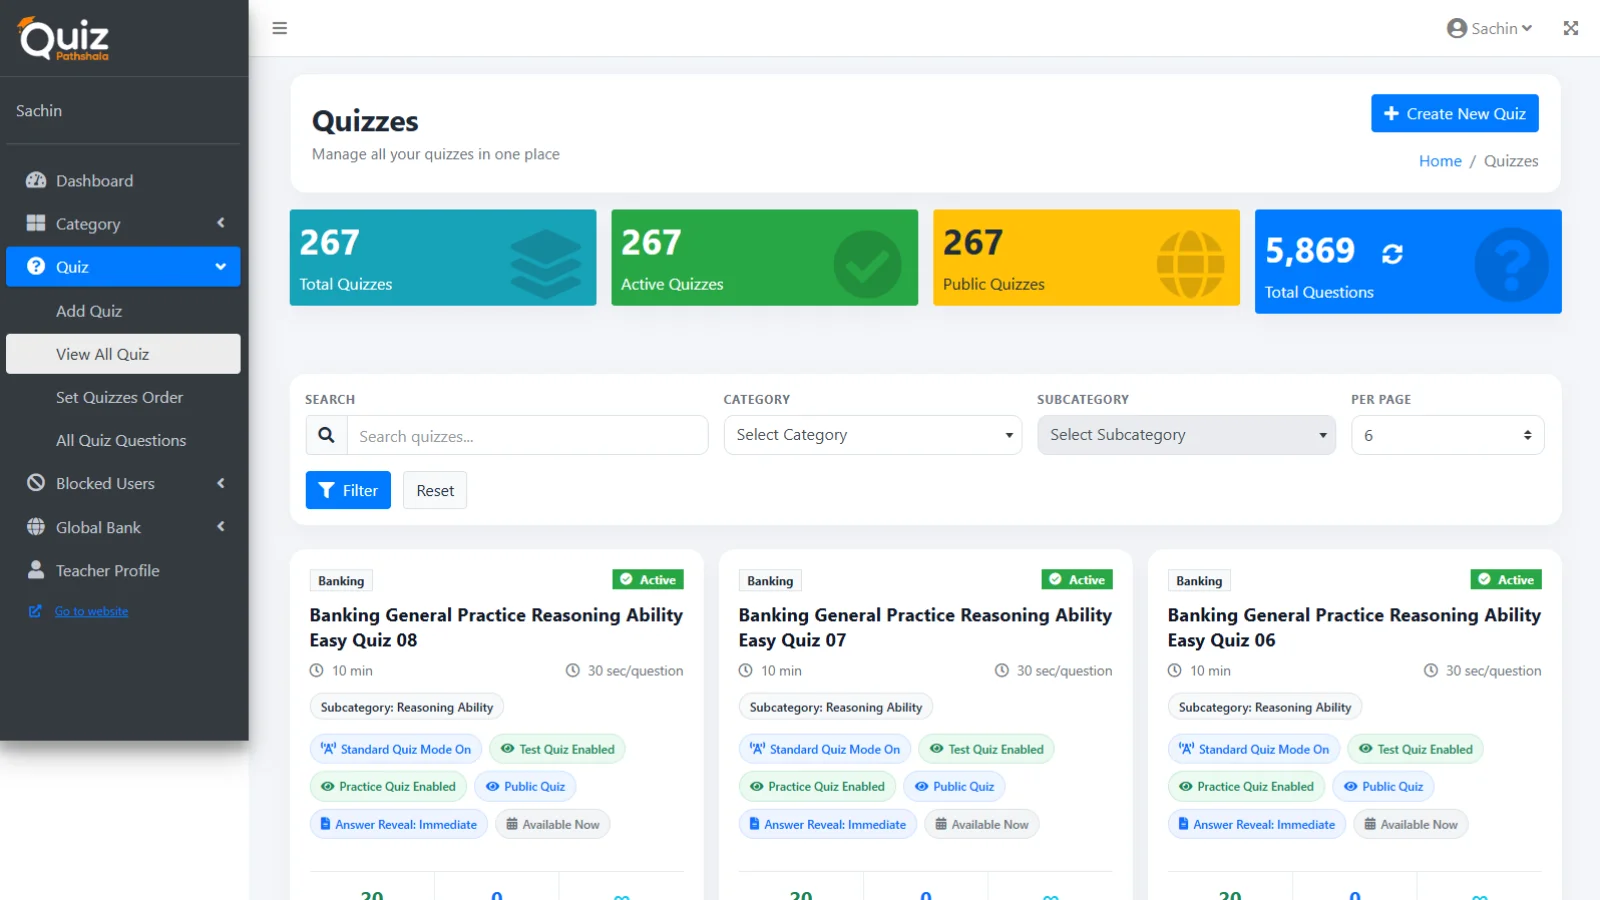Click the Quiz Pathshala logo
The height and width of the screenshot is (900, 1600).
(x=63, y=39)
